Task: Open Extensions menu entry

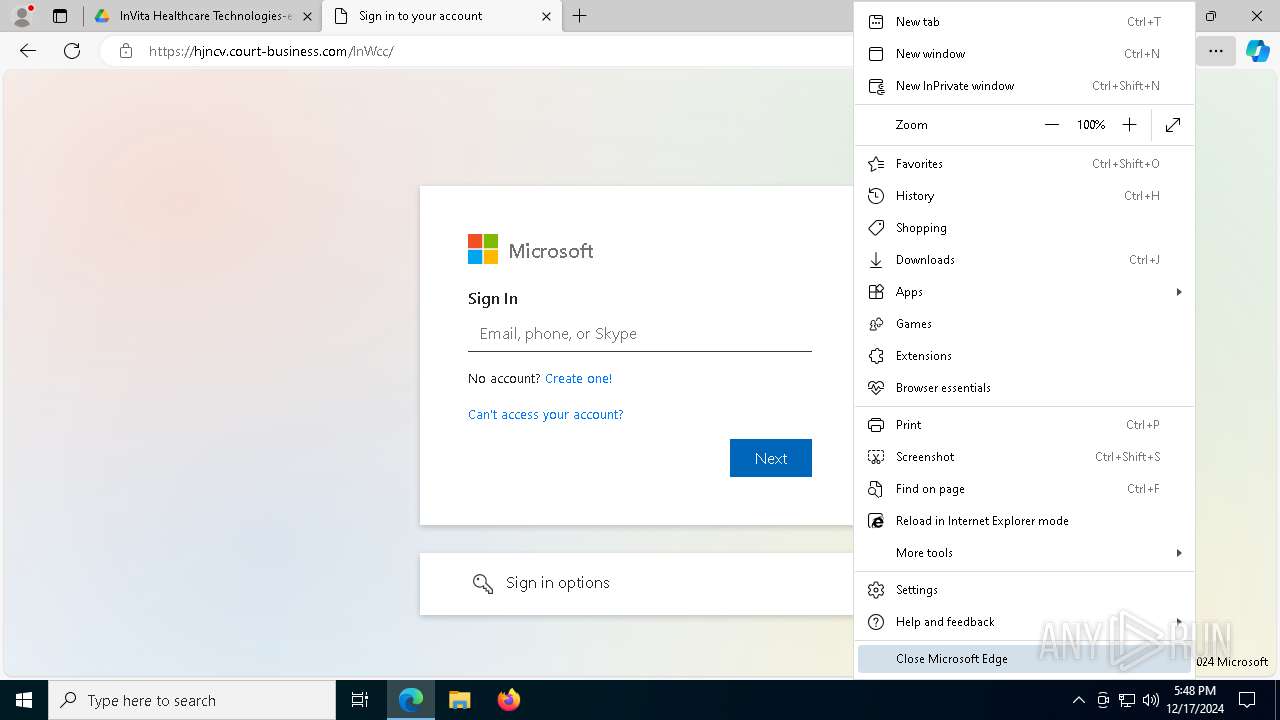Action: [x=1025, y=356]
